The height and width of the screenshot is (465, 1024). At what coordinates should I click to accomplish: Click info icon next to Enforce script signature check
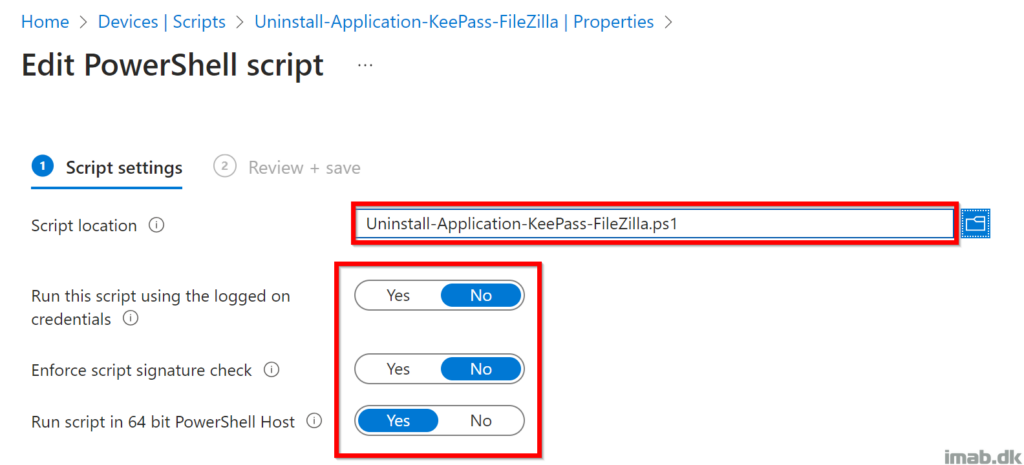pyautogui.click(x=271, y=370)
